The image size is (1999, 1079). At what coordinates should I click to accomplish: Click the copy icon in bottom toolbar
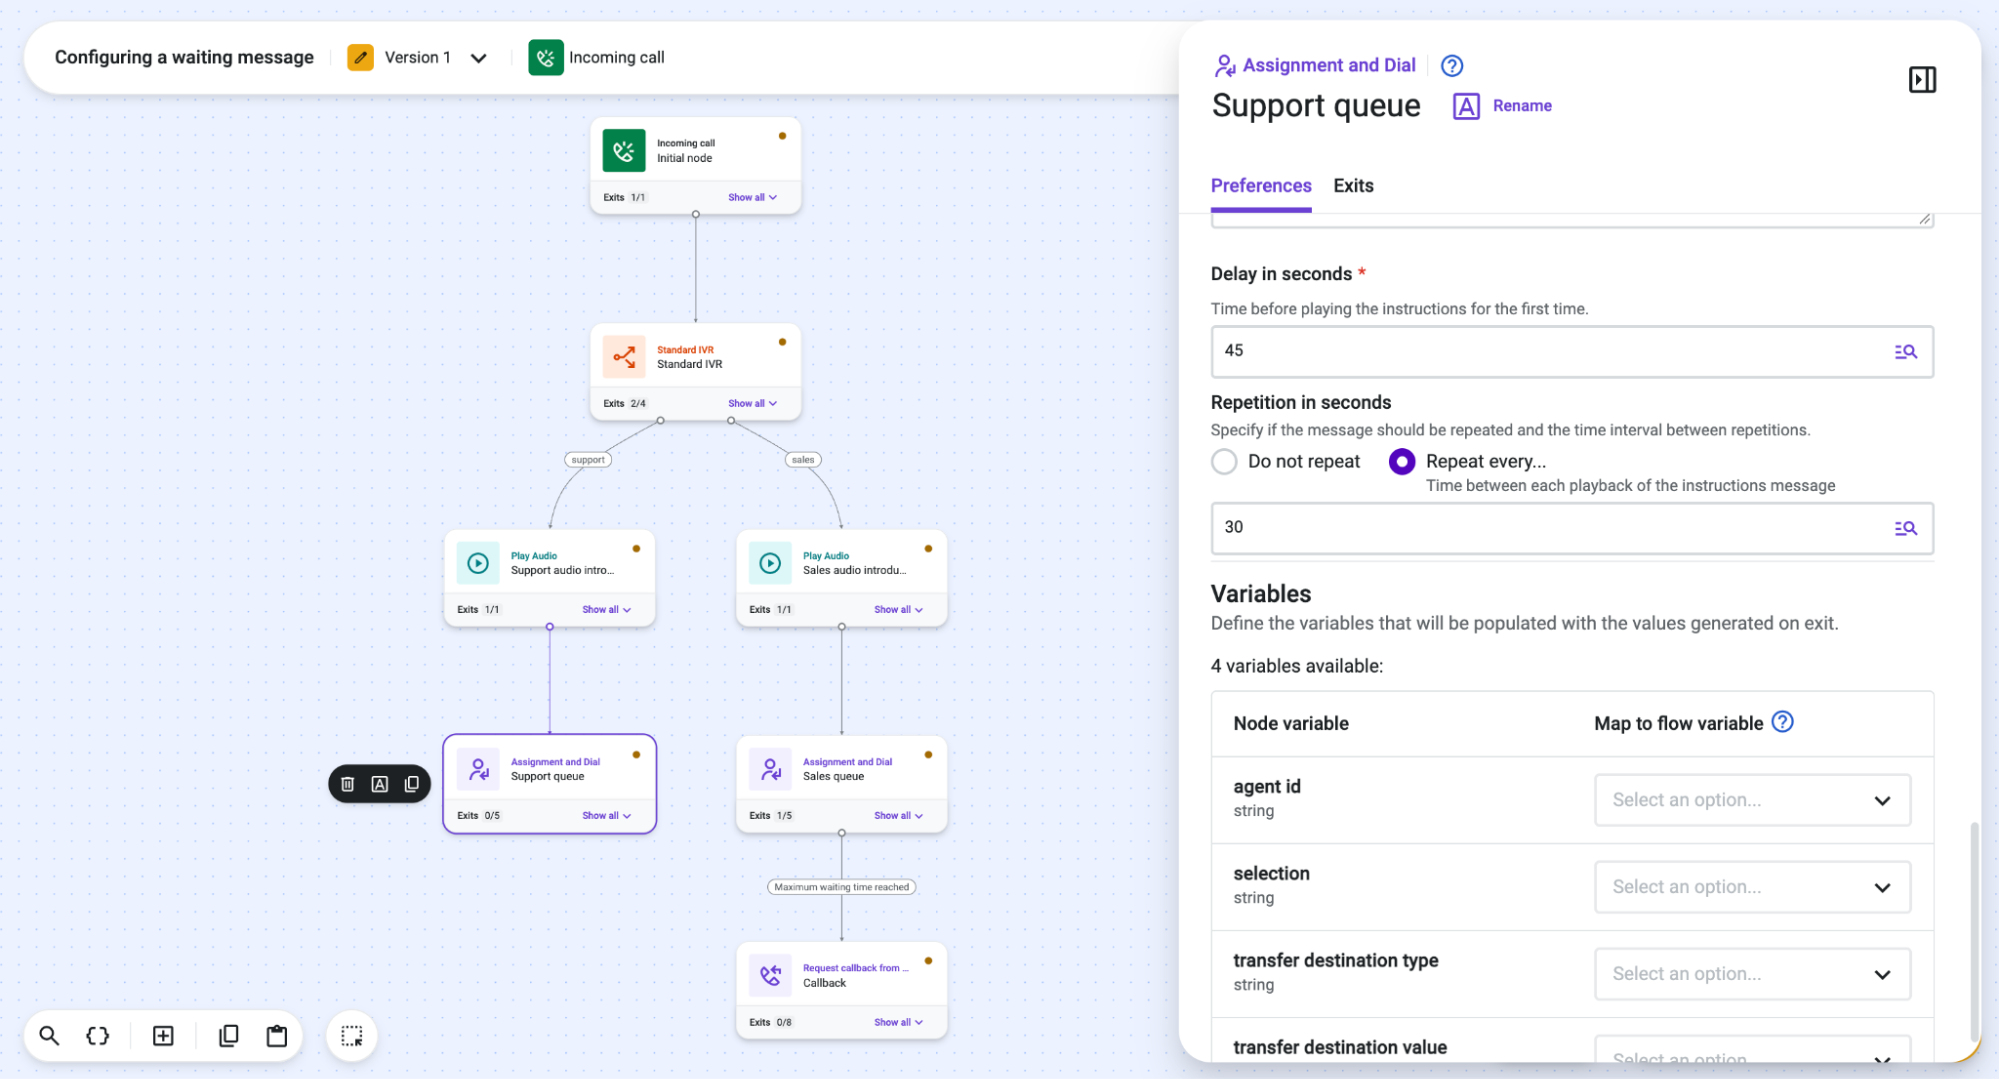pyautogui.click(x=229, y=1036)
